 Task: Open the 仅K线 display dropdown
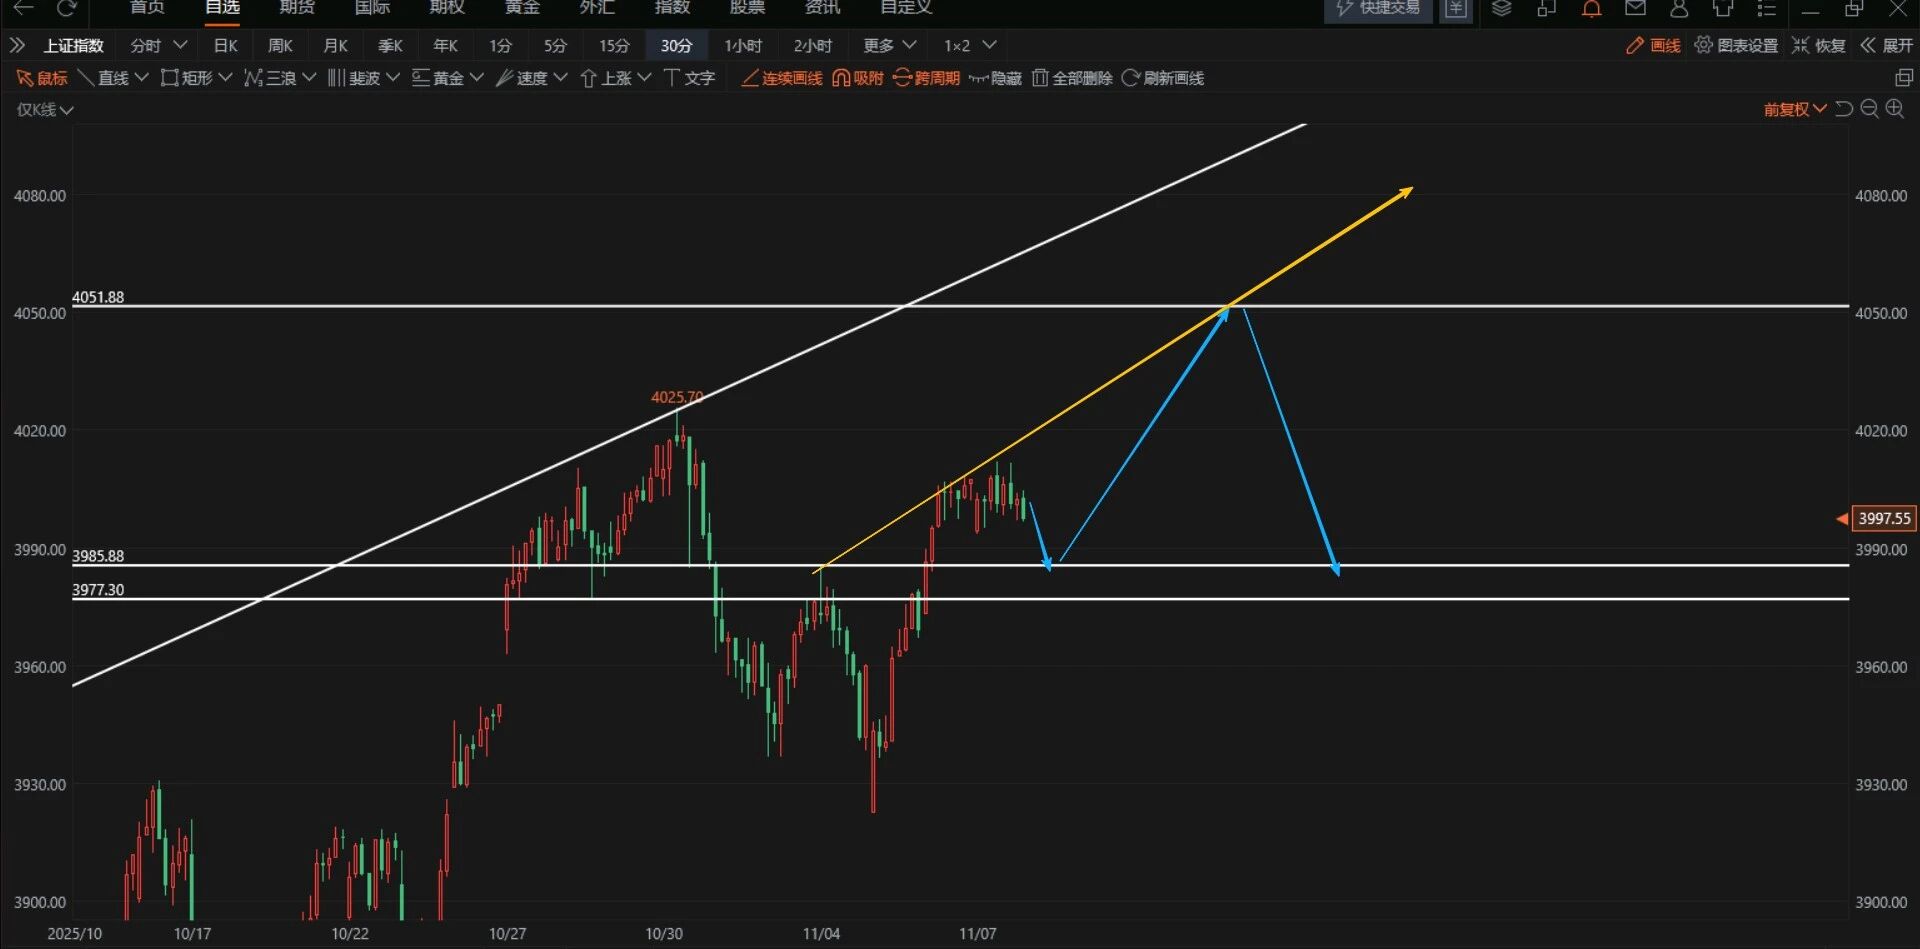point(45,109)
